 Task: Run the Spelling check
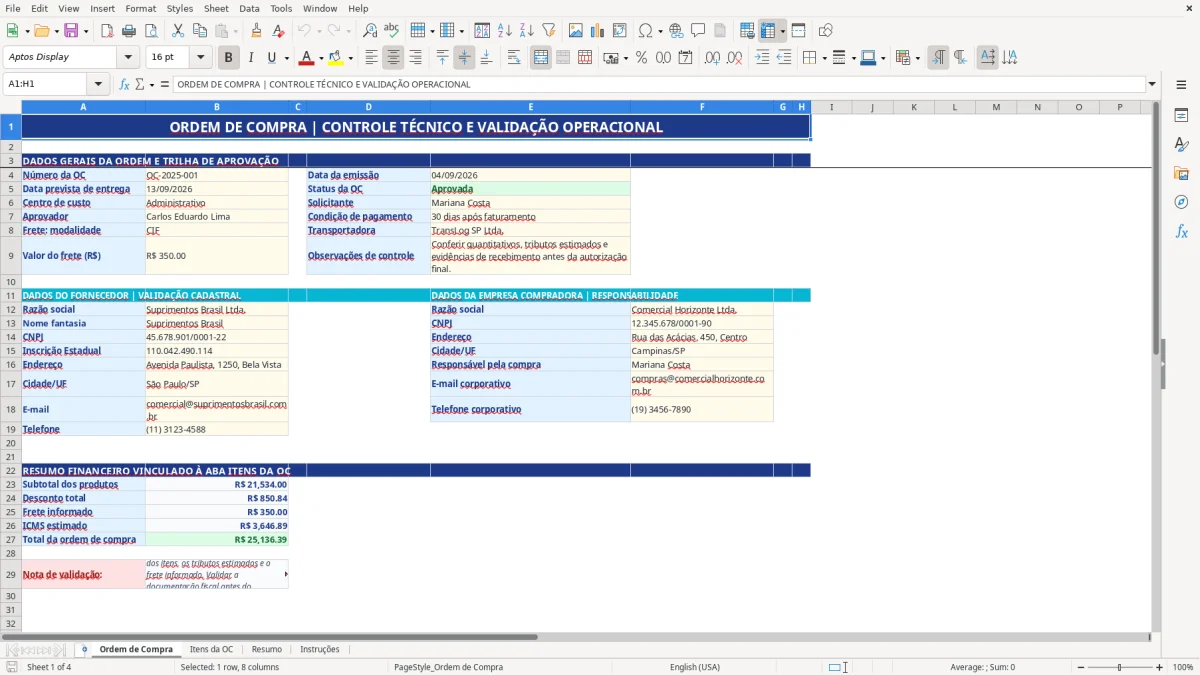point(392,31)
